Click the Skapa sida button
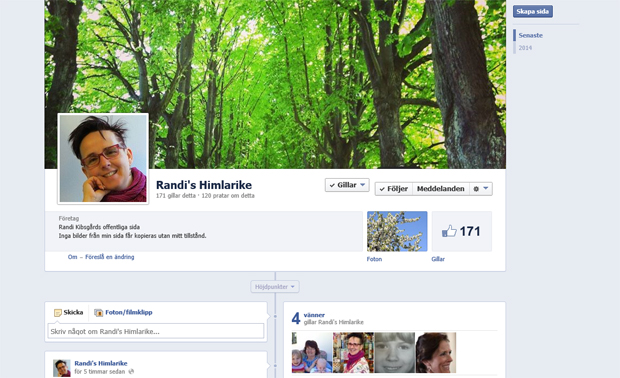 coord(533,11)
